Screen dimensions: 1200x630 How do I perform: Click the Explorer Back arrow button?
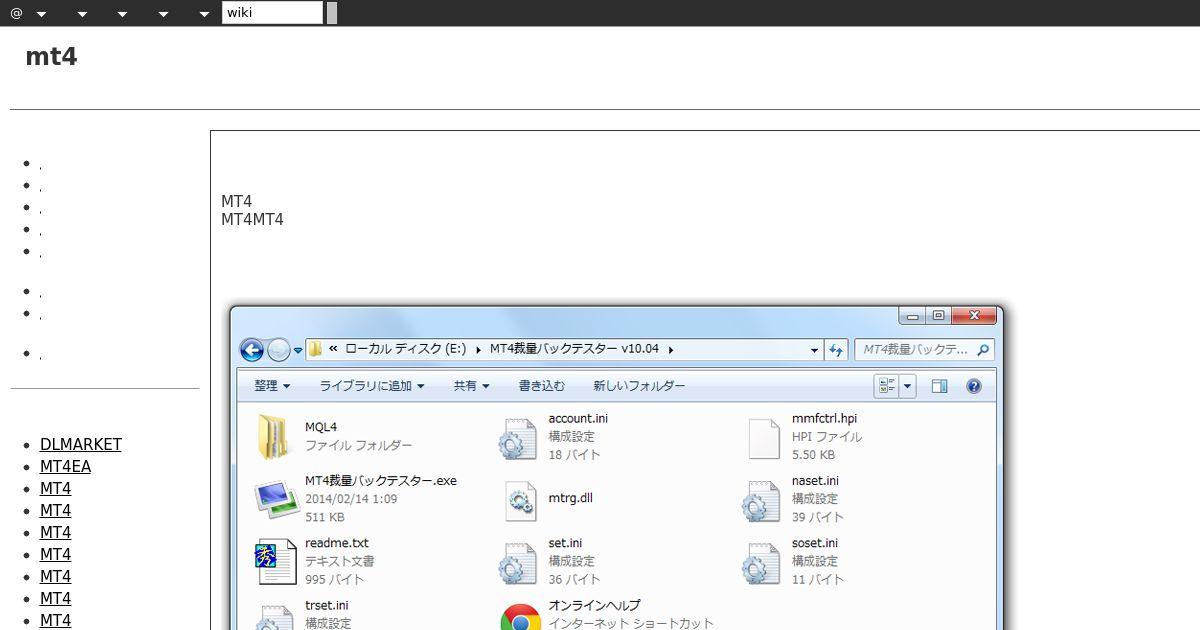(x=252, y=350)
